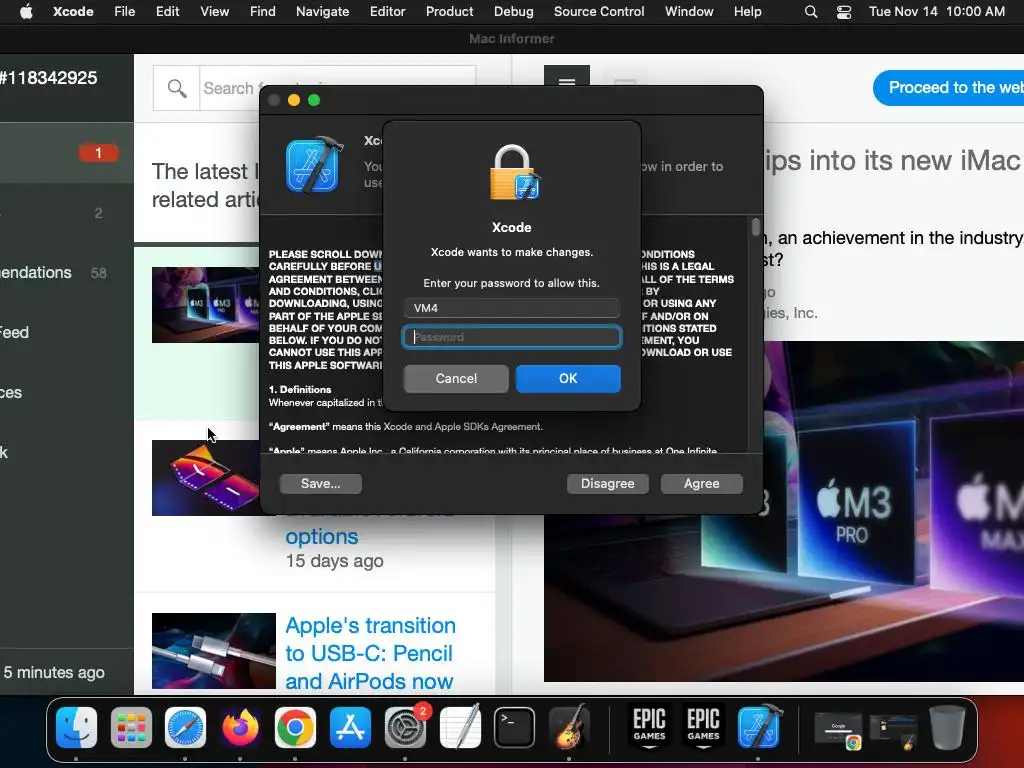
Task: Open System Settings with update badge
Action: [x=406, y=727]
